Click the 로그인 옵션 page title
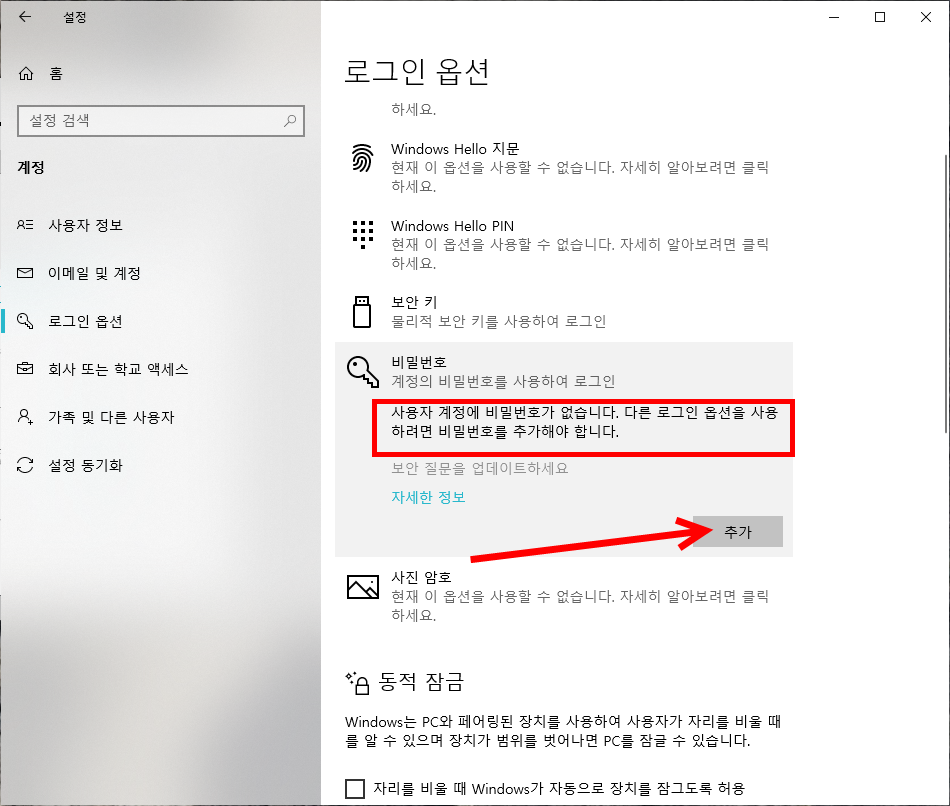 pyautogui.click(x=416, y=72)
